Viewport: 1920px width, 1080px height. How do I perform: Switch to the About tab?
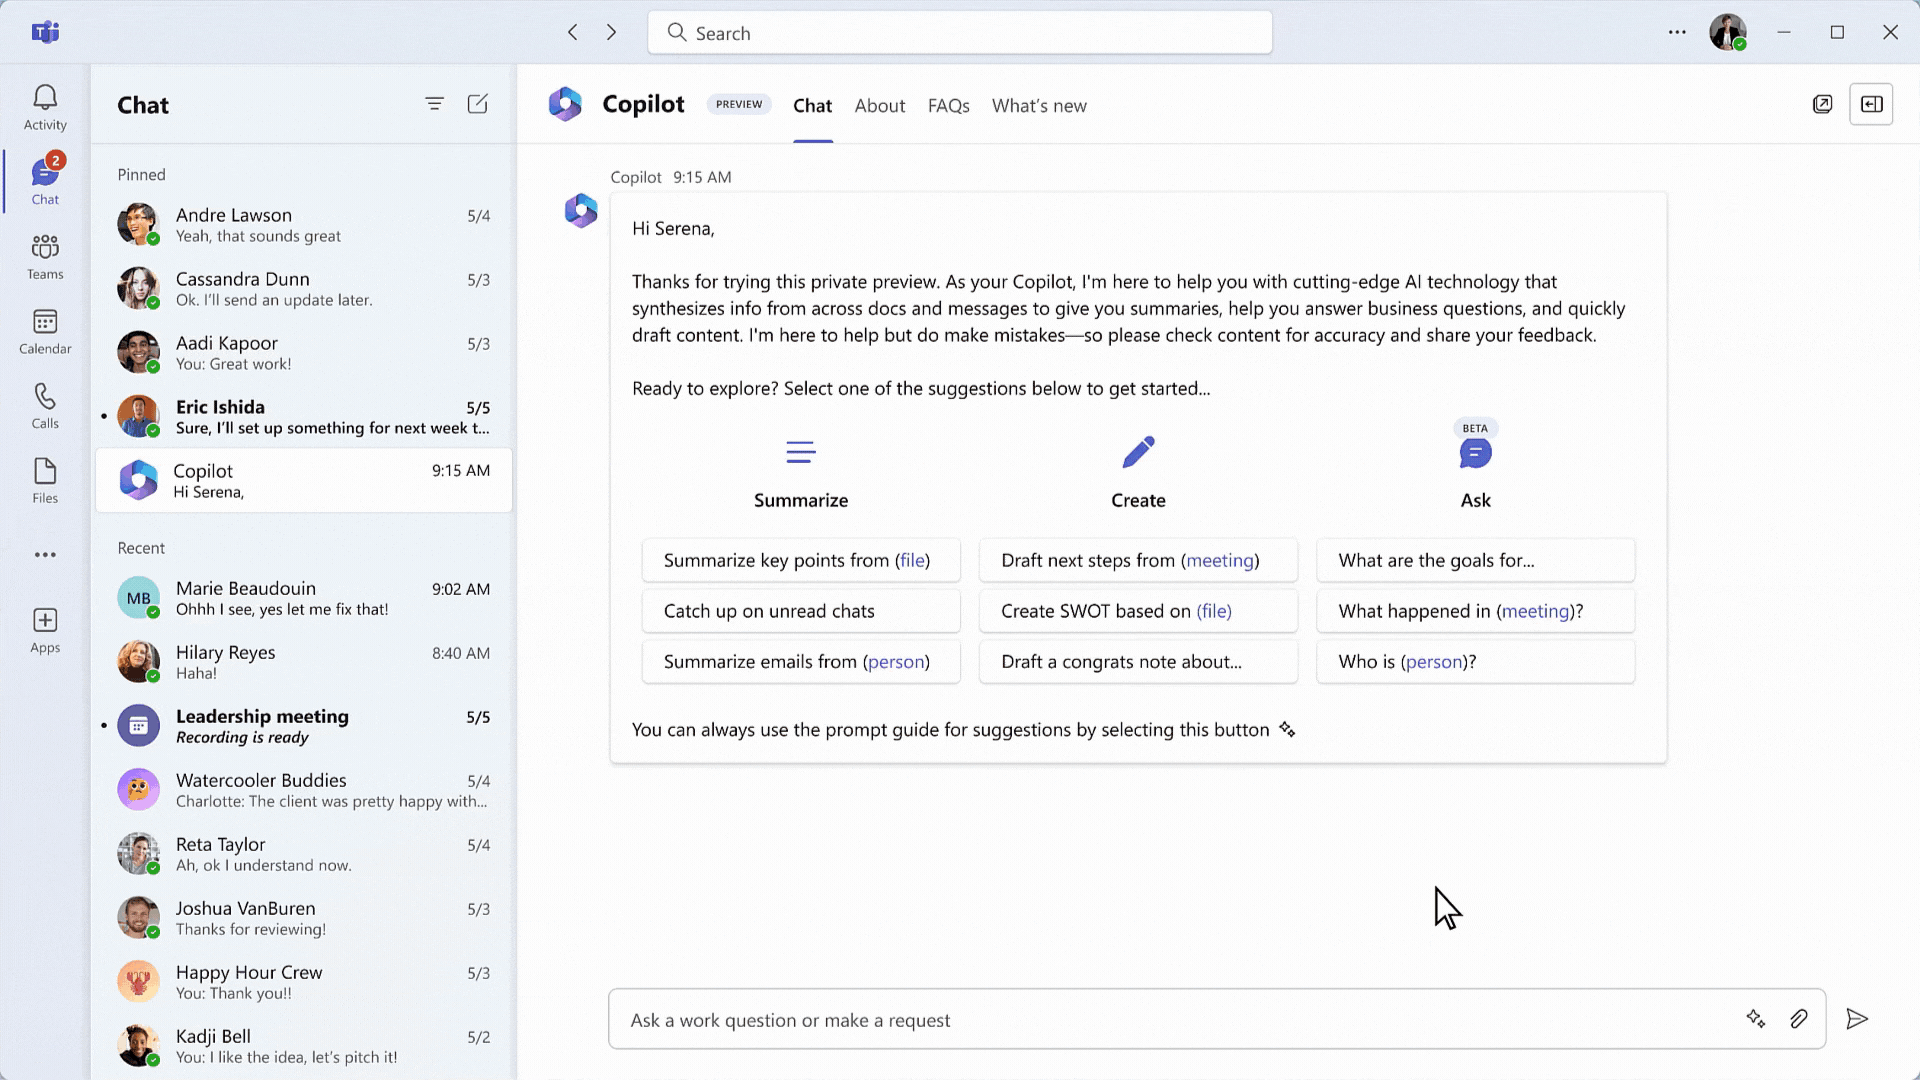click(880, 105)
